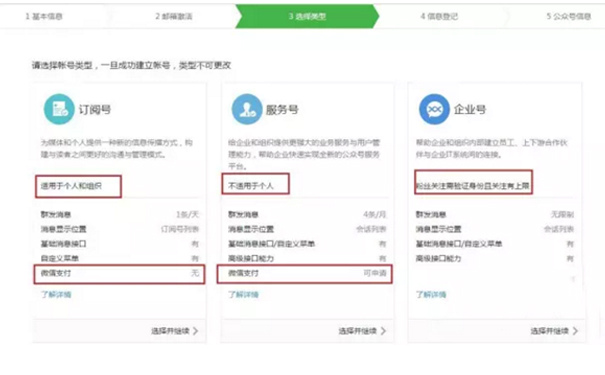
Task: Click the 无限制 value in 企业号
Action: click(x=562, y=215)
